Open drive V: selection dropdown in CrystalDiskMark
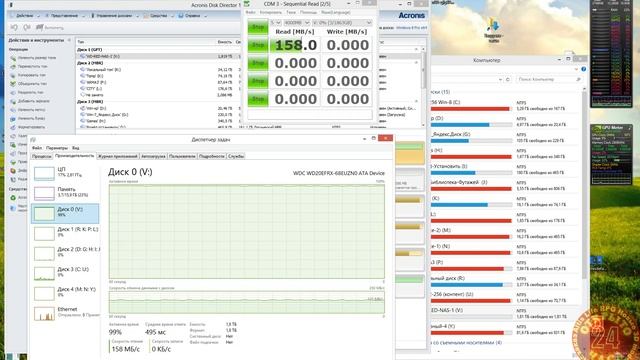Image resolution: width=640 pixels, height=360 pixels. tap(342, 23)
